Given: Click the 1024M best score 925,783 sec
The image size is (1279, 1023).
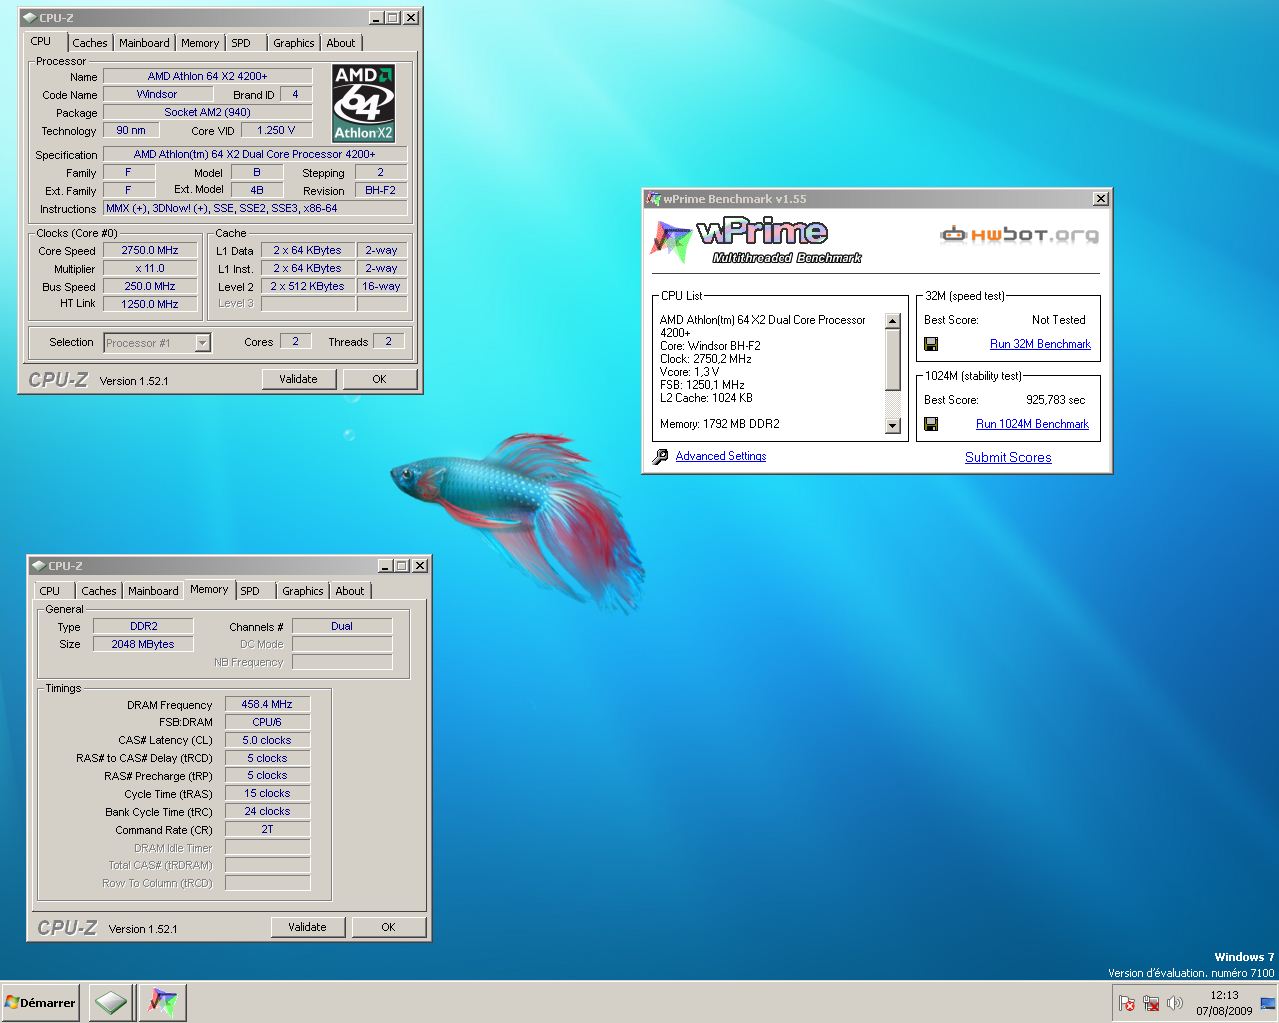Looking at the screenshot, I should [1055, 400].
